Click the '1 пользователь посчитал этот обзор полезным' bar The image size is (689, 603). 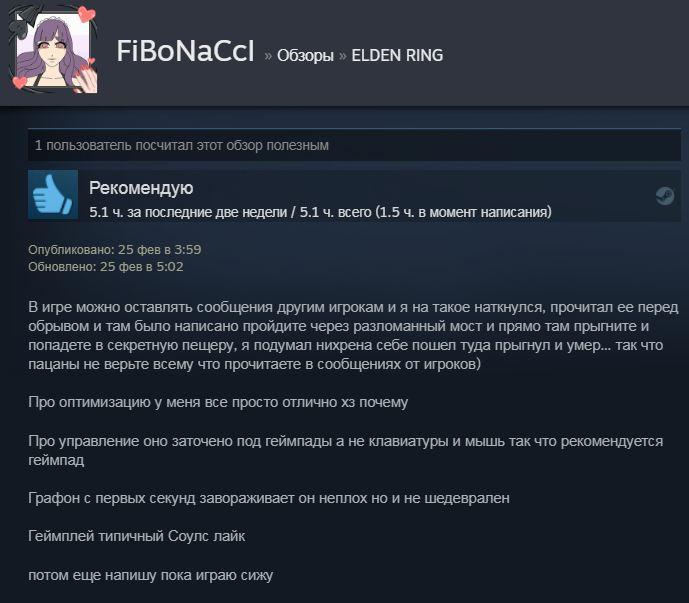(355, 145)
